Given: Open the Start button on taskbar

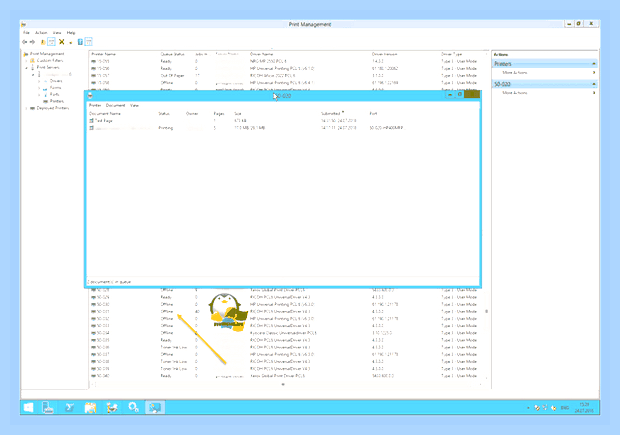Looking at the screenshot, I should pos(28,407).
